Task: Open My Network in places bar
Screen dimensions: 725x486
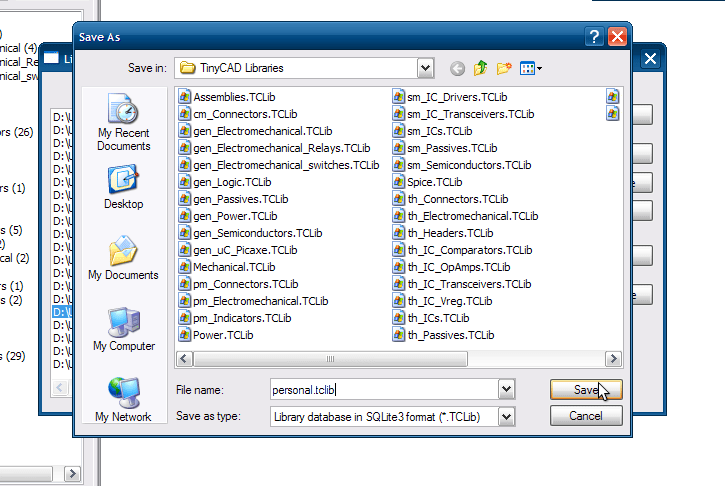Action: (123, 398)
